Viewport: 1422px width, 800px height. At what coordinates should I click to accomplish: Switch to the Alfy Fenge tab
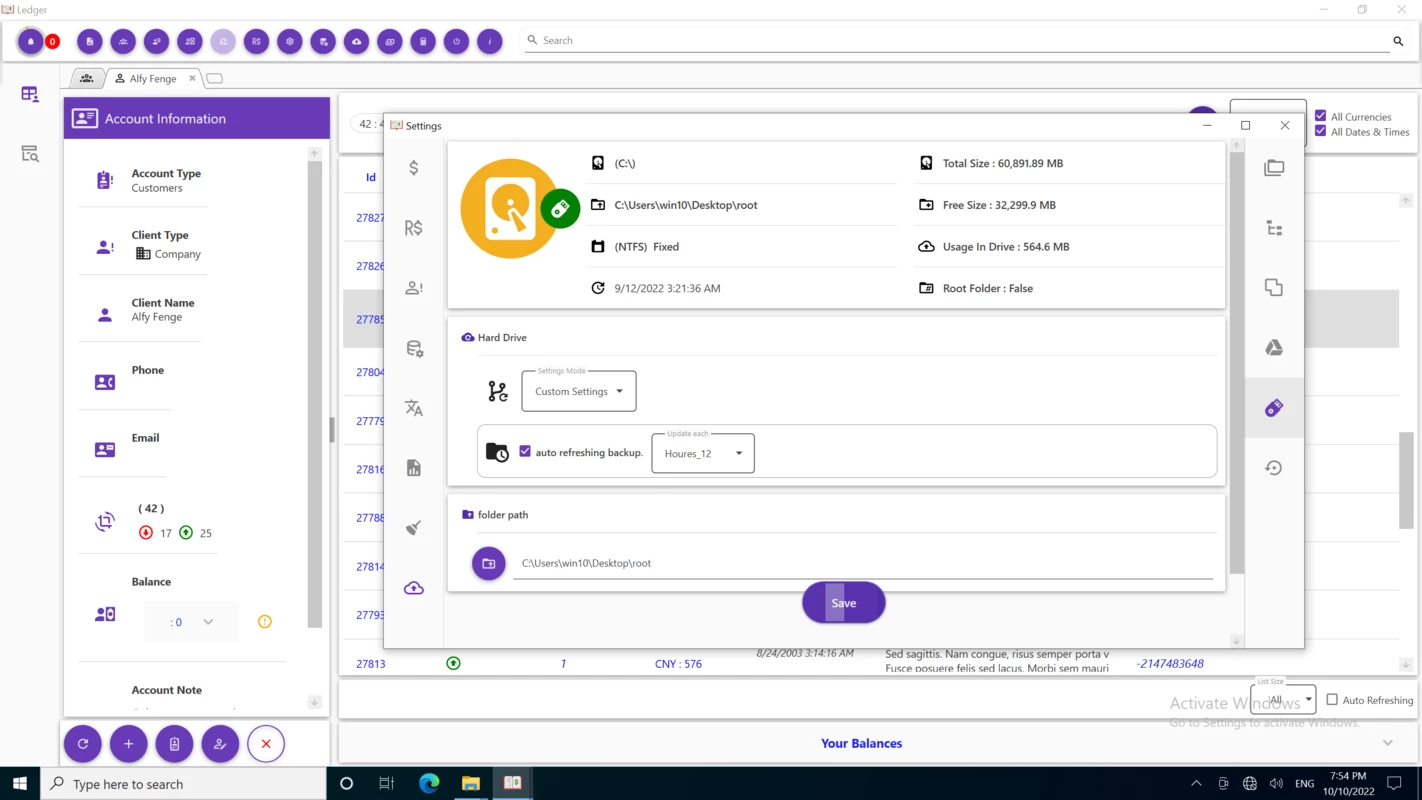pos(153,78)
